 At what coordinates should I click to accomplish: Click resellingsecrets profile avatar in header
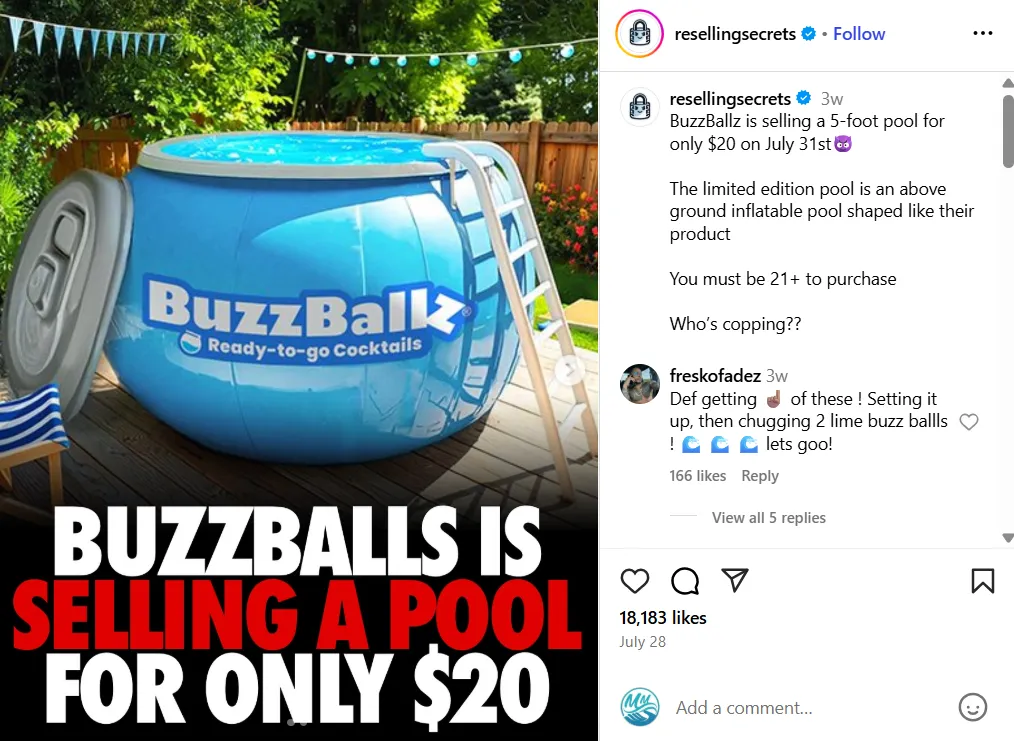pyautogui.click(x=640, y=34)
